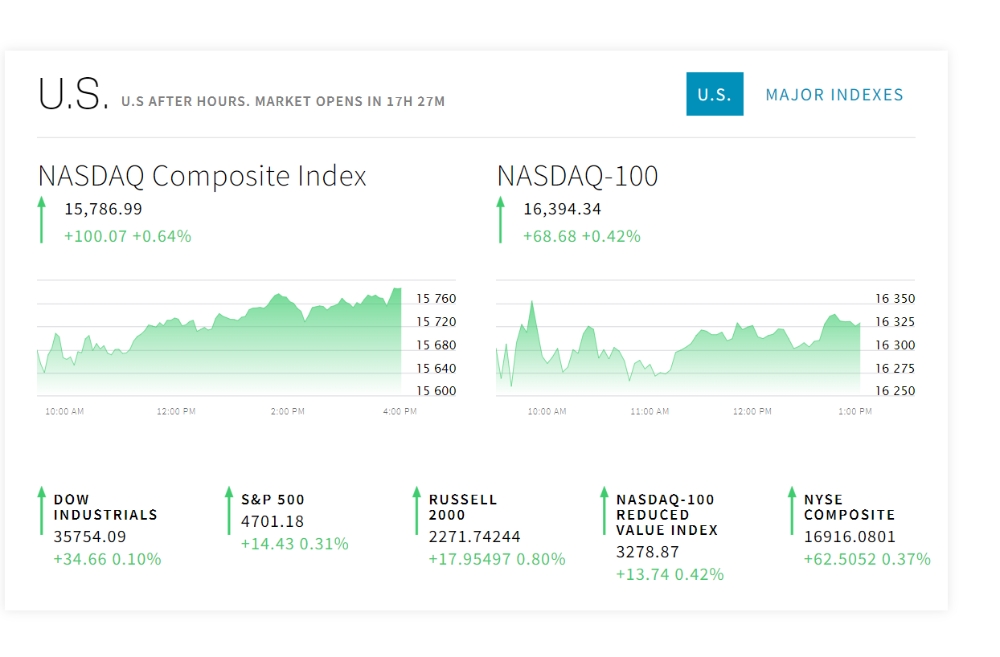Click the NASDAQ Composite intraday area chart

(x=219, y=341)
